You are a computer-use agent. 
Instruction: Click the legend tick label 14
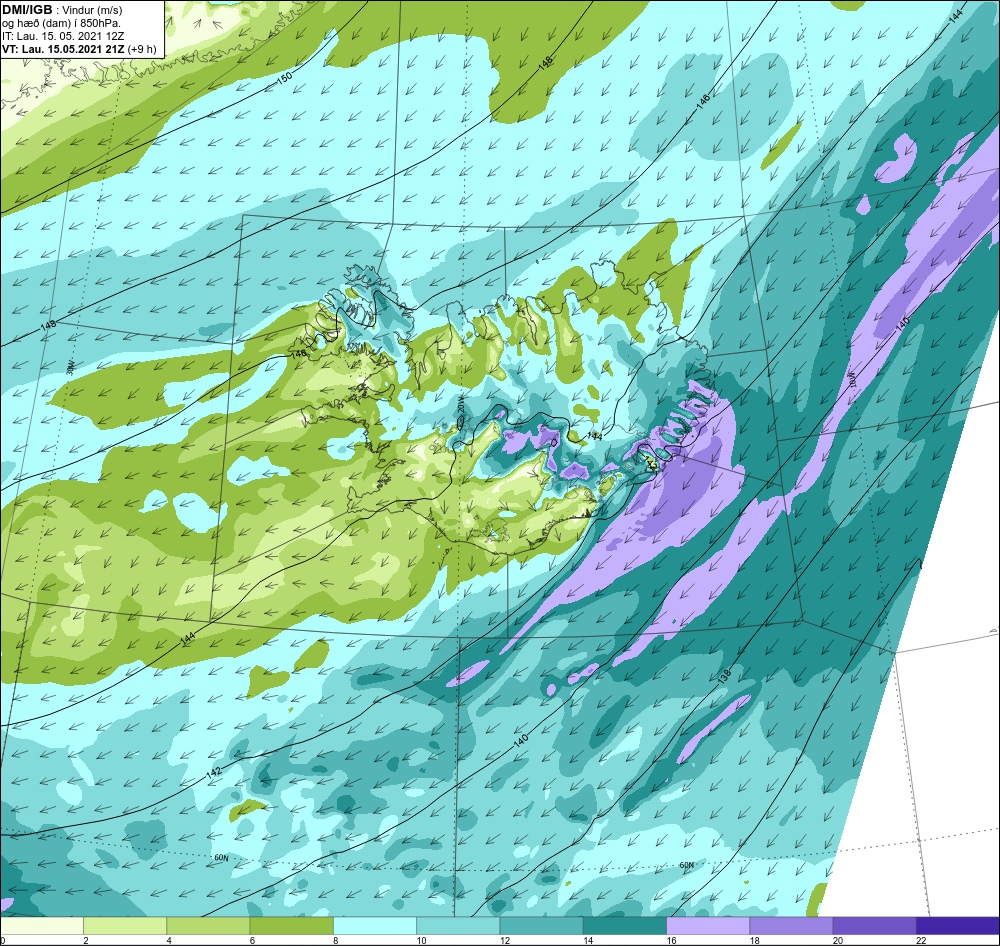[587, 940]
